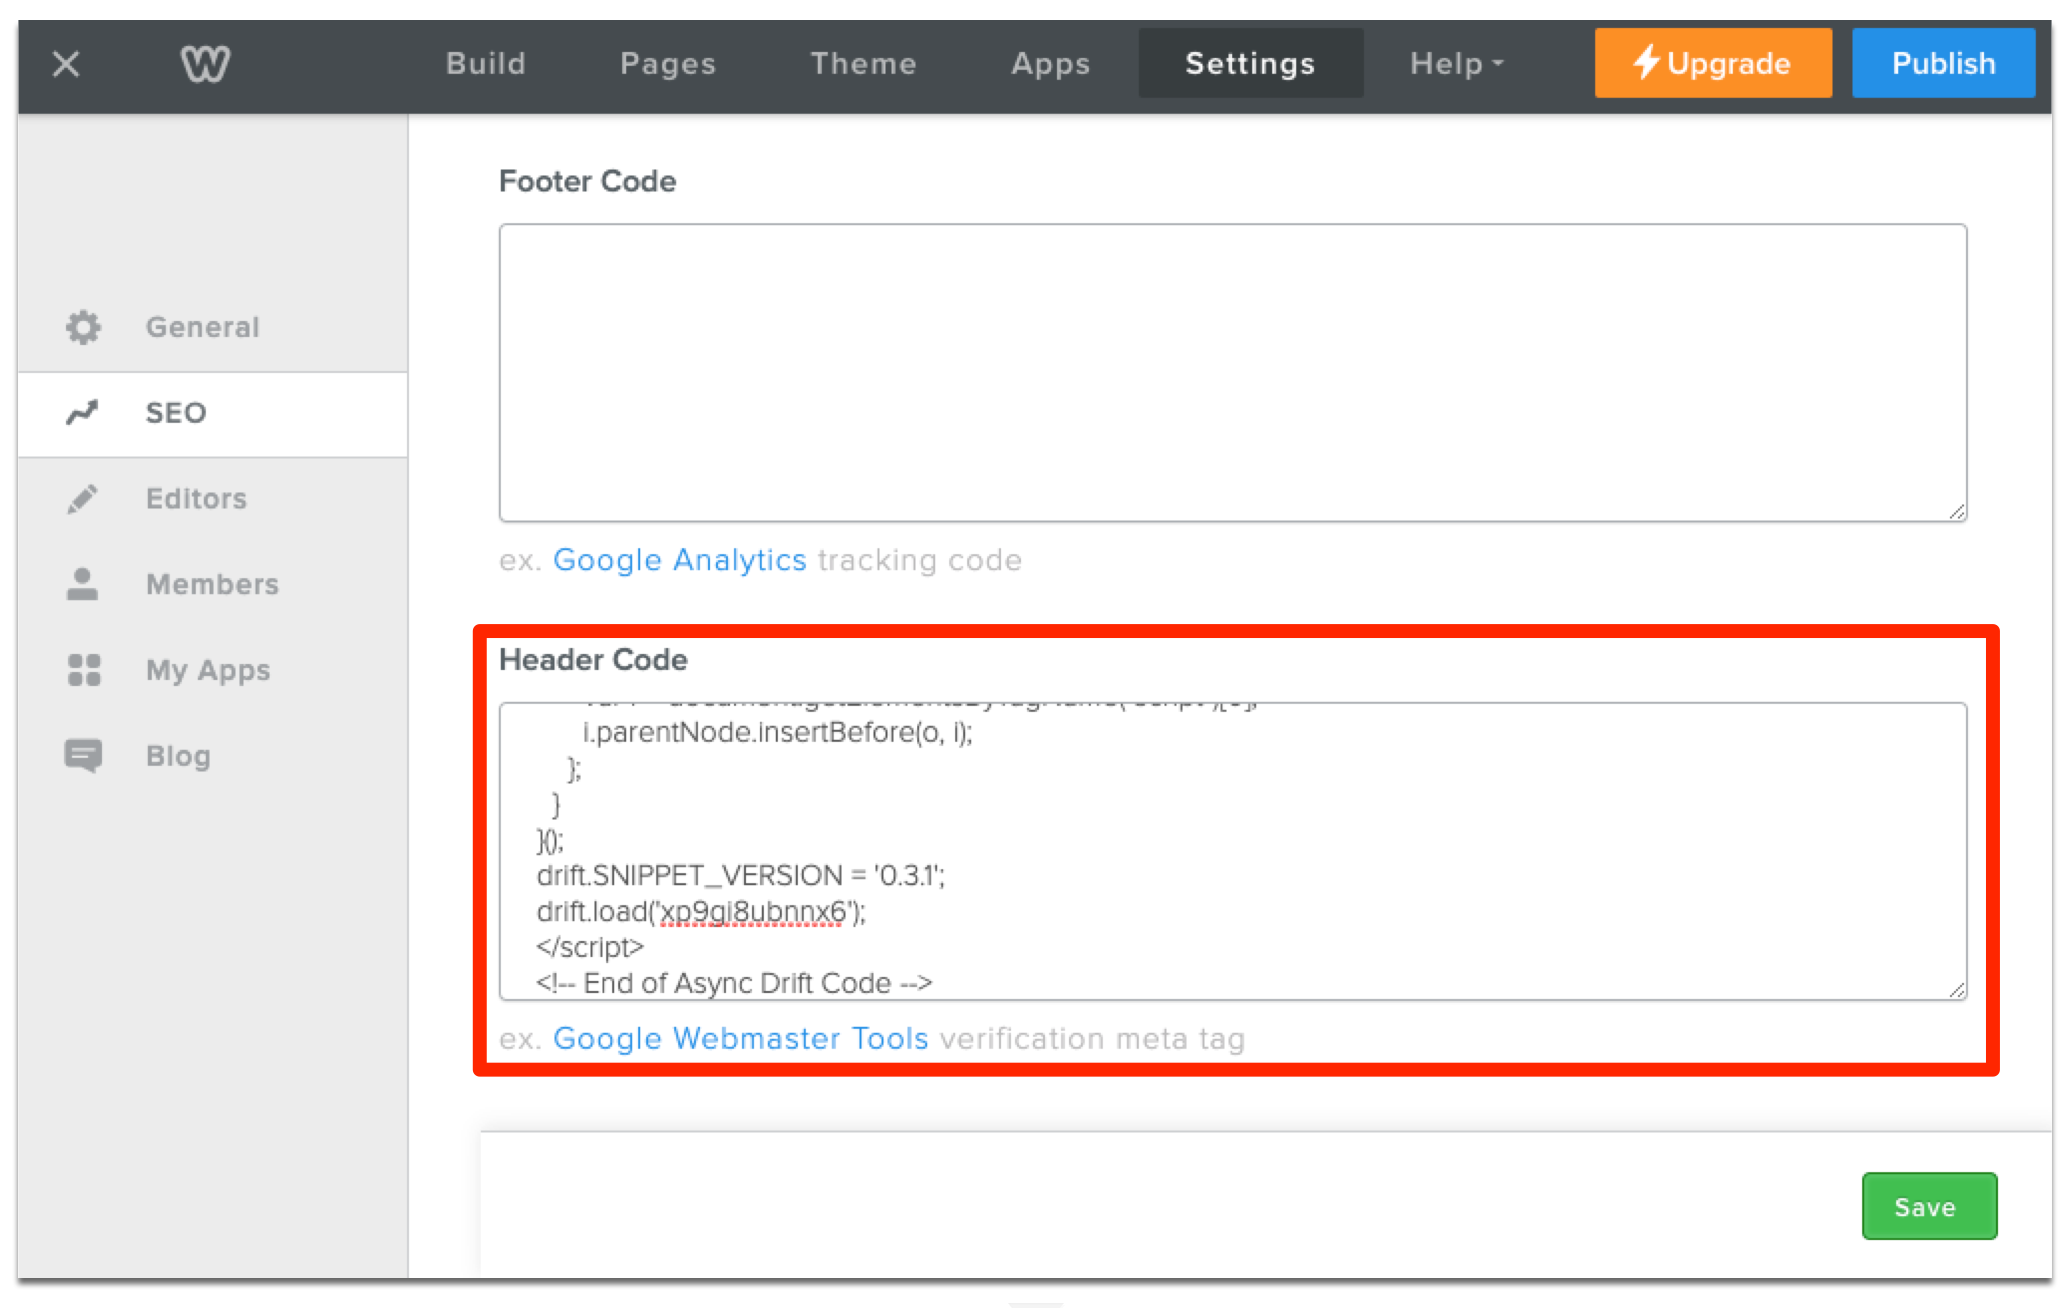Select the Settings tab
This screenshot has width=2072, height=1308.
click(x=1250, y=63)
